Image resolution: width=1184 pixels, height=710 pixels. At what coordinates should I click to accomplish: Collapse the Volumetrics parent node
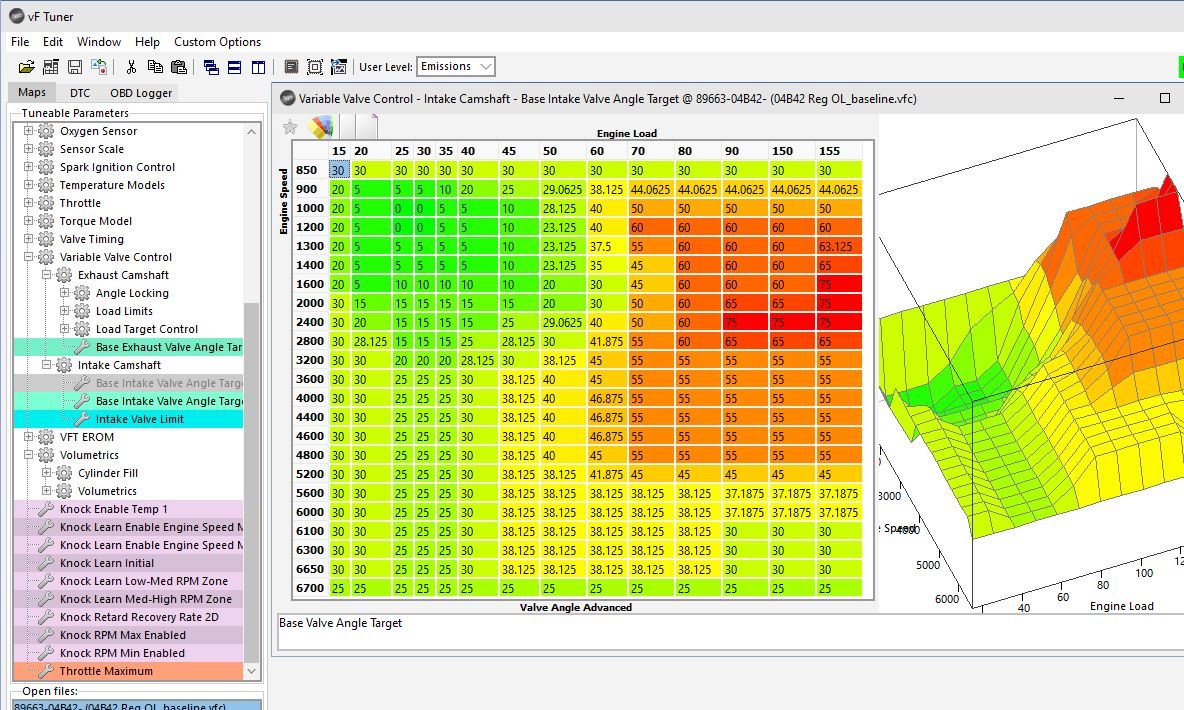(29, 455)
